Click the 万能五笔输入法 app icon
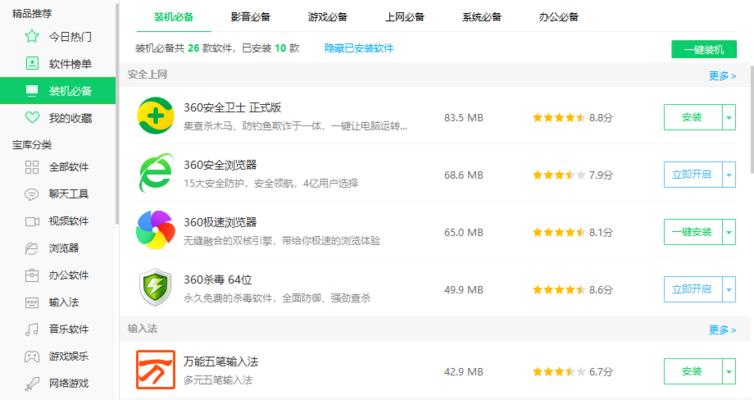Viewport: 754px width, 400px height. [155, 369]
